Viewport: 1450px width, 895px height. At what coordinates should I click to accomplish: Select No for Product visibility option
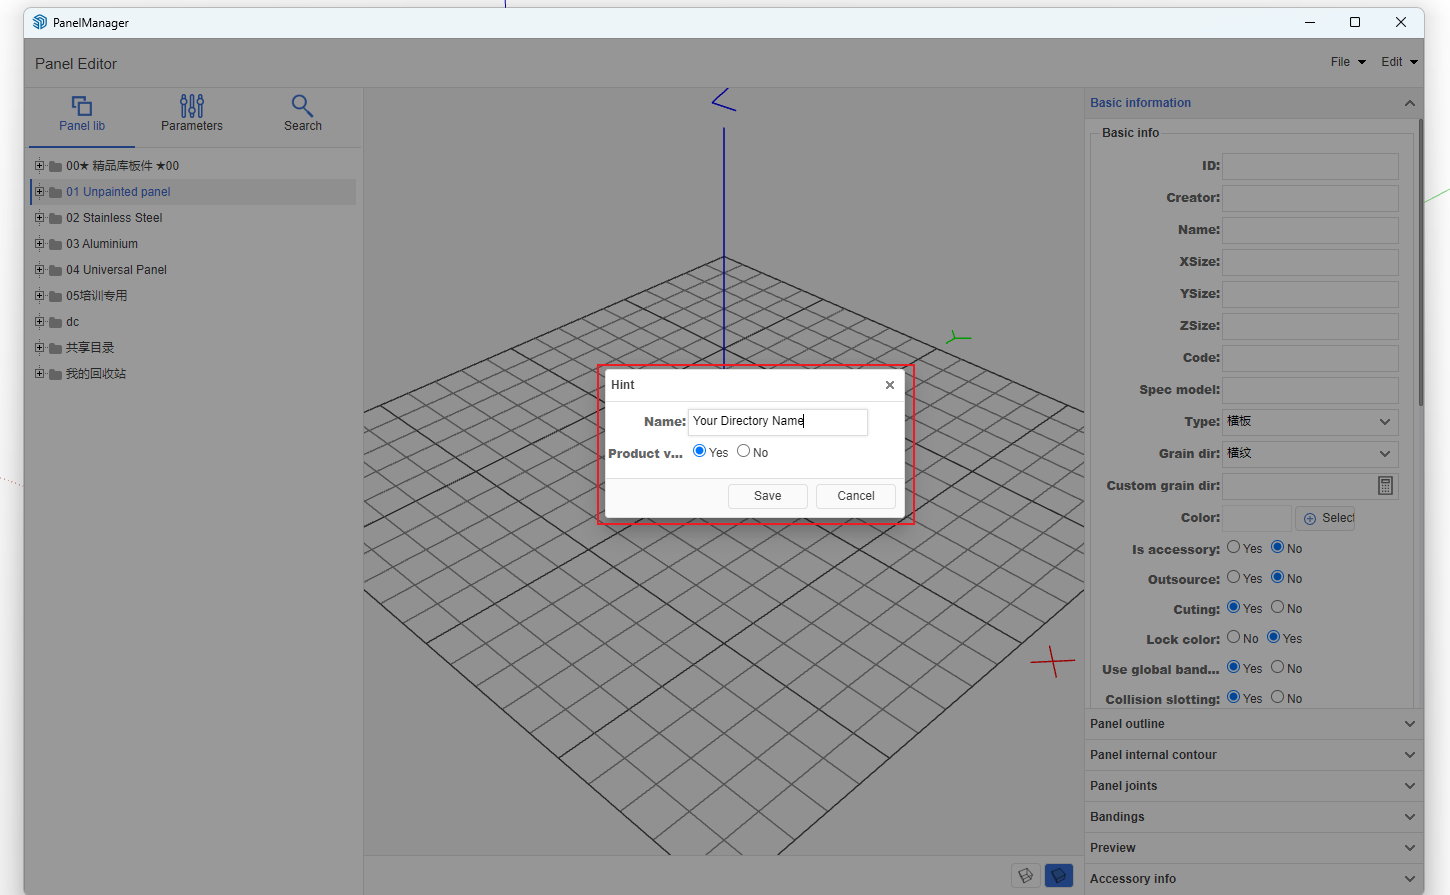coord(744,451)
